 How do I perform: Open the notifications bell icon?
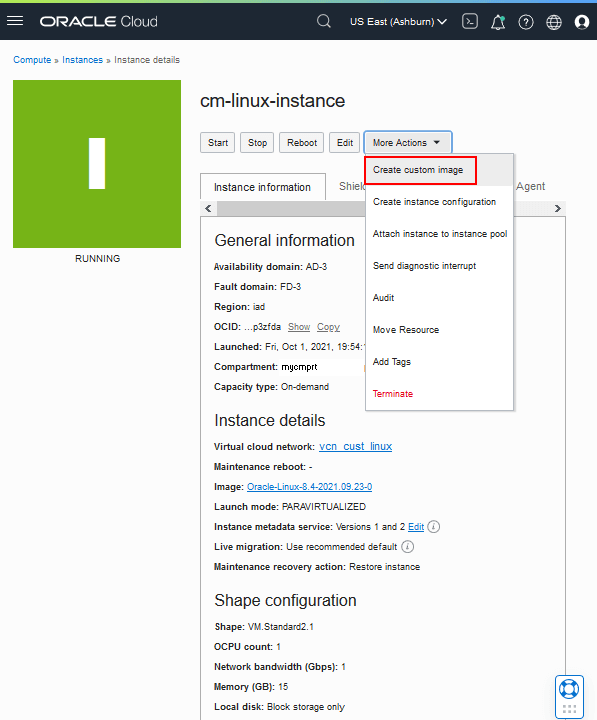[x=498, y=22]
